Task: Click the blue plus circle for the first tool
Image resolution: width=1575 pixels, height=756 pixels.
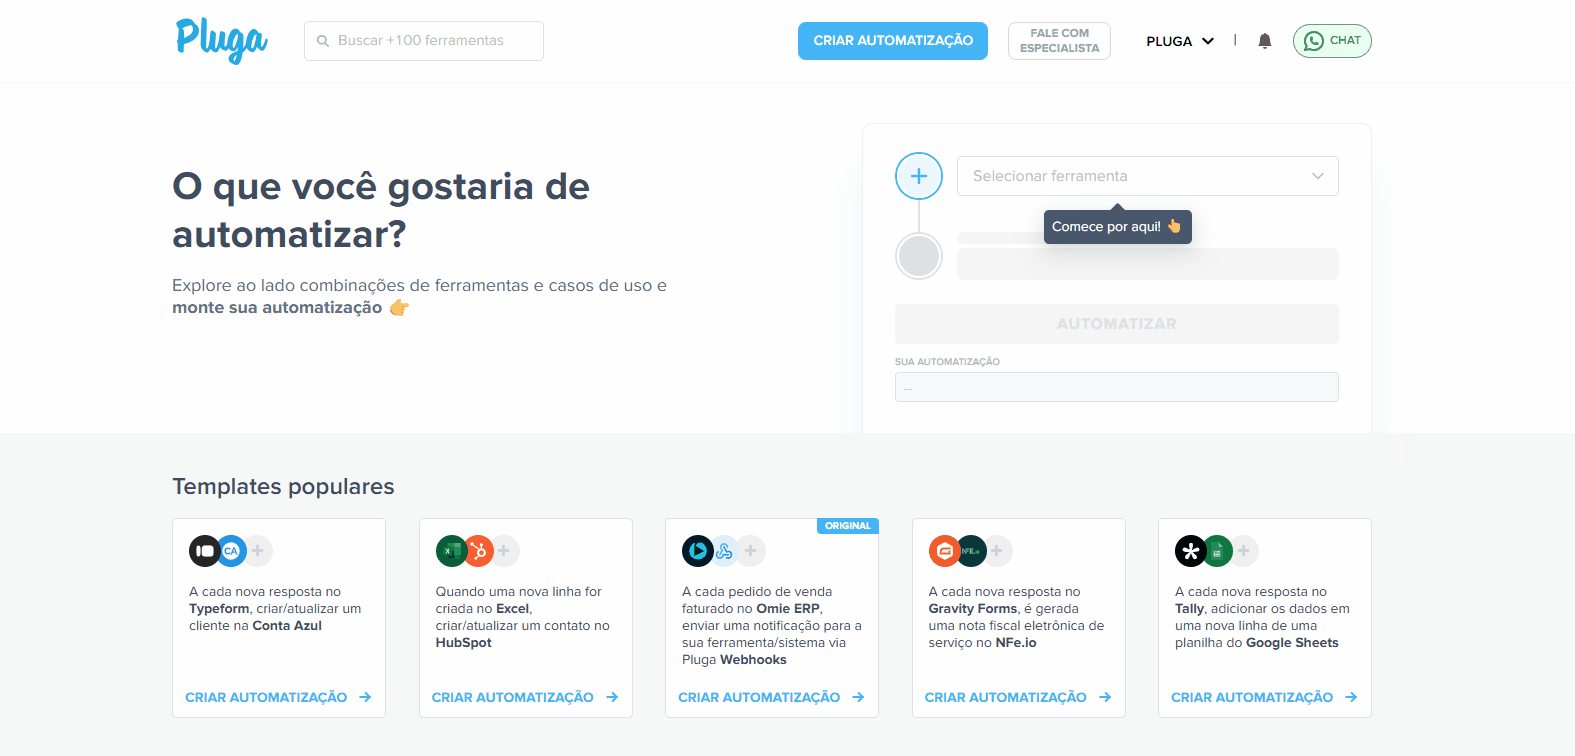Action: tap(919, 177)
